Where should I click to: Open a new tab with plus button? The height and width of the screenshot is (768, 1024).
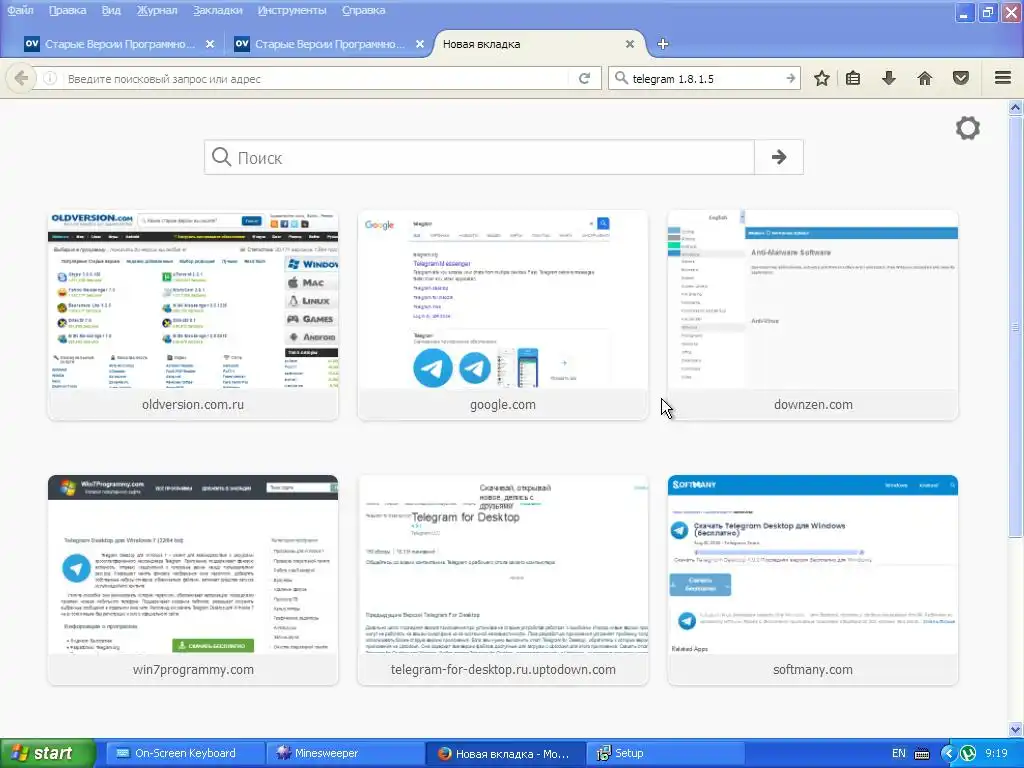tap(663, 44)
